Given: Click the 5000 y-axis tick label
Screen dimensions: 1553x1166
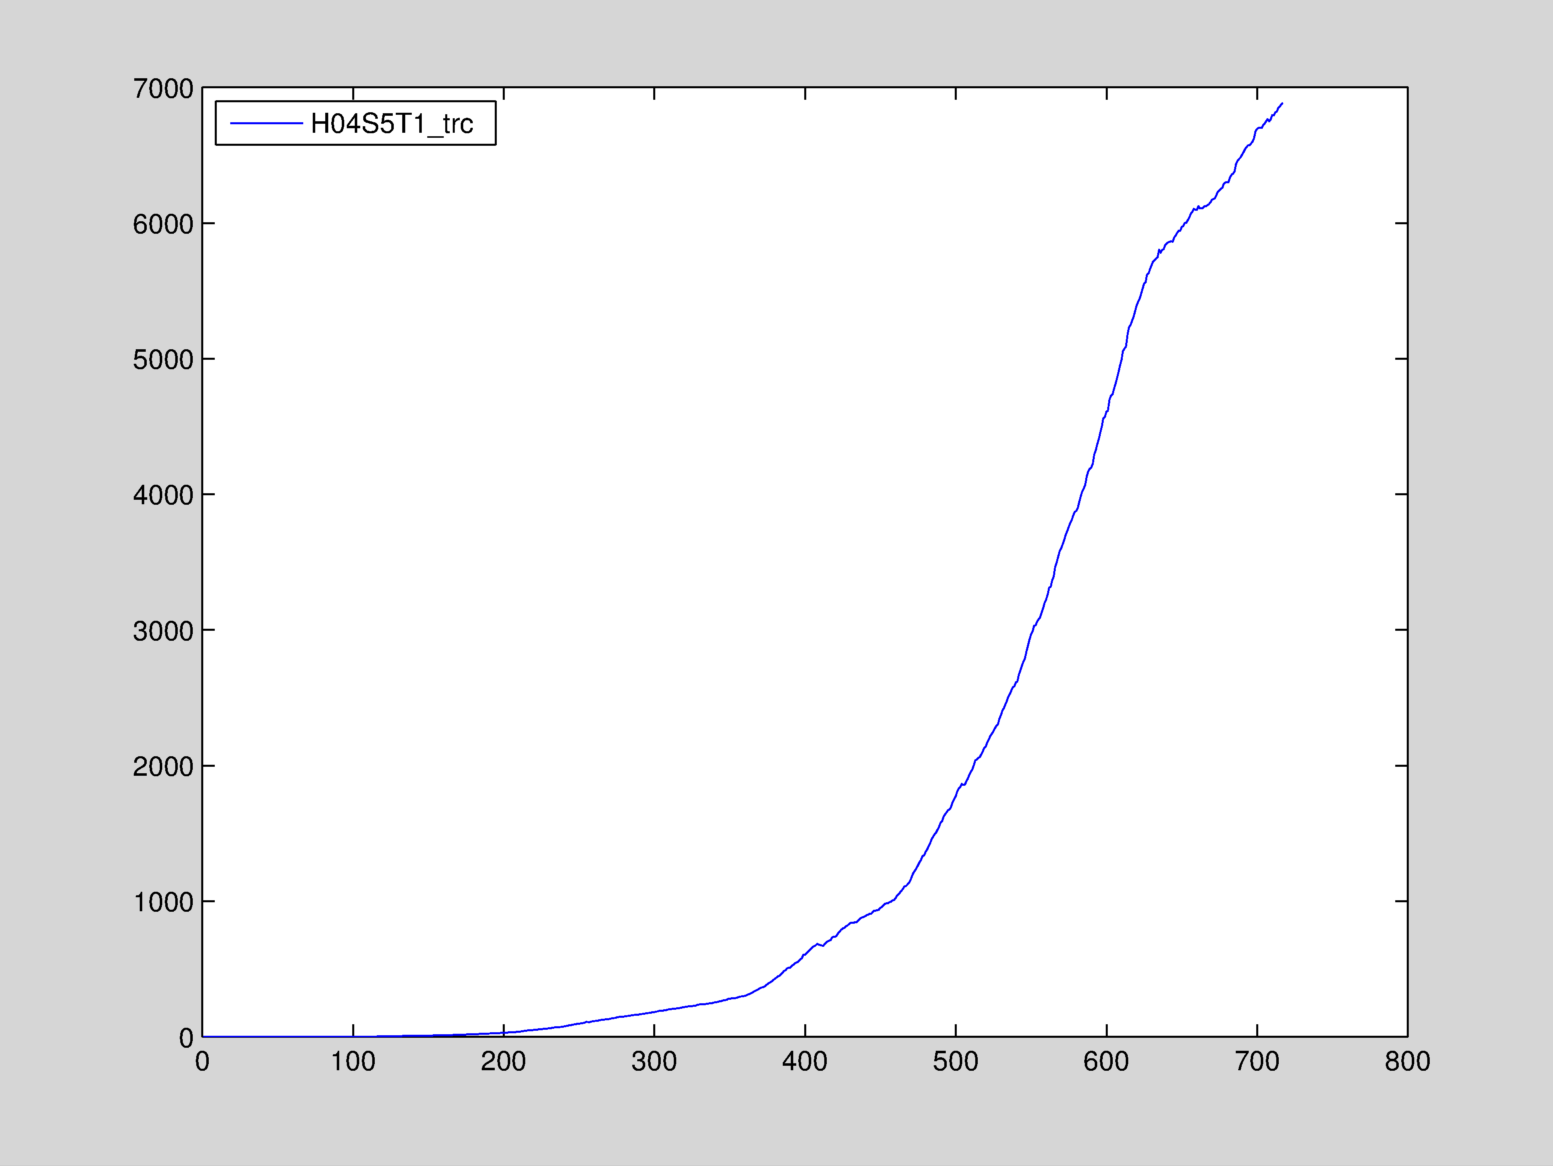Looking at the screenshot, I should click(163, 360).
